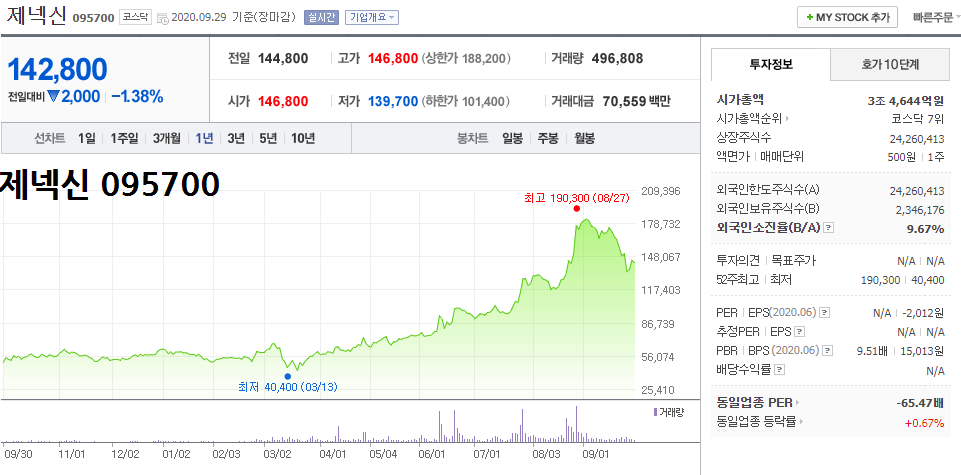This screenshot has height=475, width=961.
Task: Click stock code 095700 in the header
Action: click(x=93, y=18)
